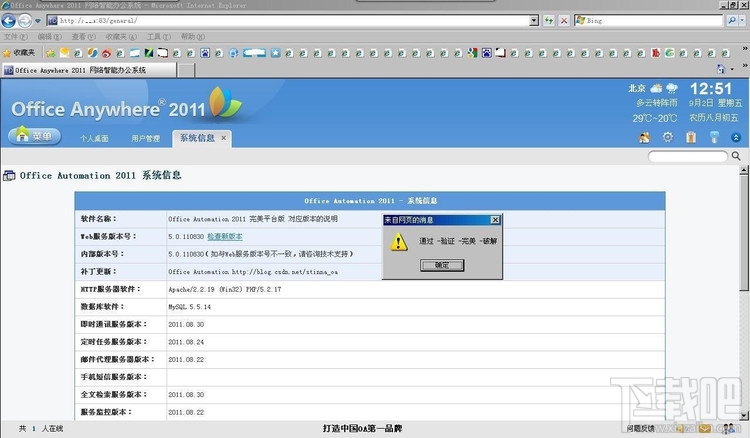The width and height of the screenshot is (750, 438).
Task: Select the 系统信息 tab
Action: [x=197, y=138]
